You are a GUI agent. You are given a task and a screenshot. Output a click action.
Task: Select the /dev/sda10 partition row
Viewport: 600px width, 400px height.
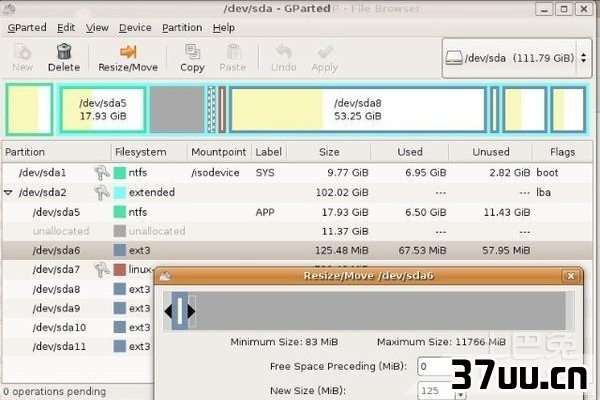pyautogui.click(x=78, y=327)
